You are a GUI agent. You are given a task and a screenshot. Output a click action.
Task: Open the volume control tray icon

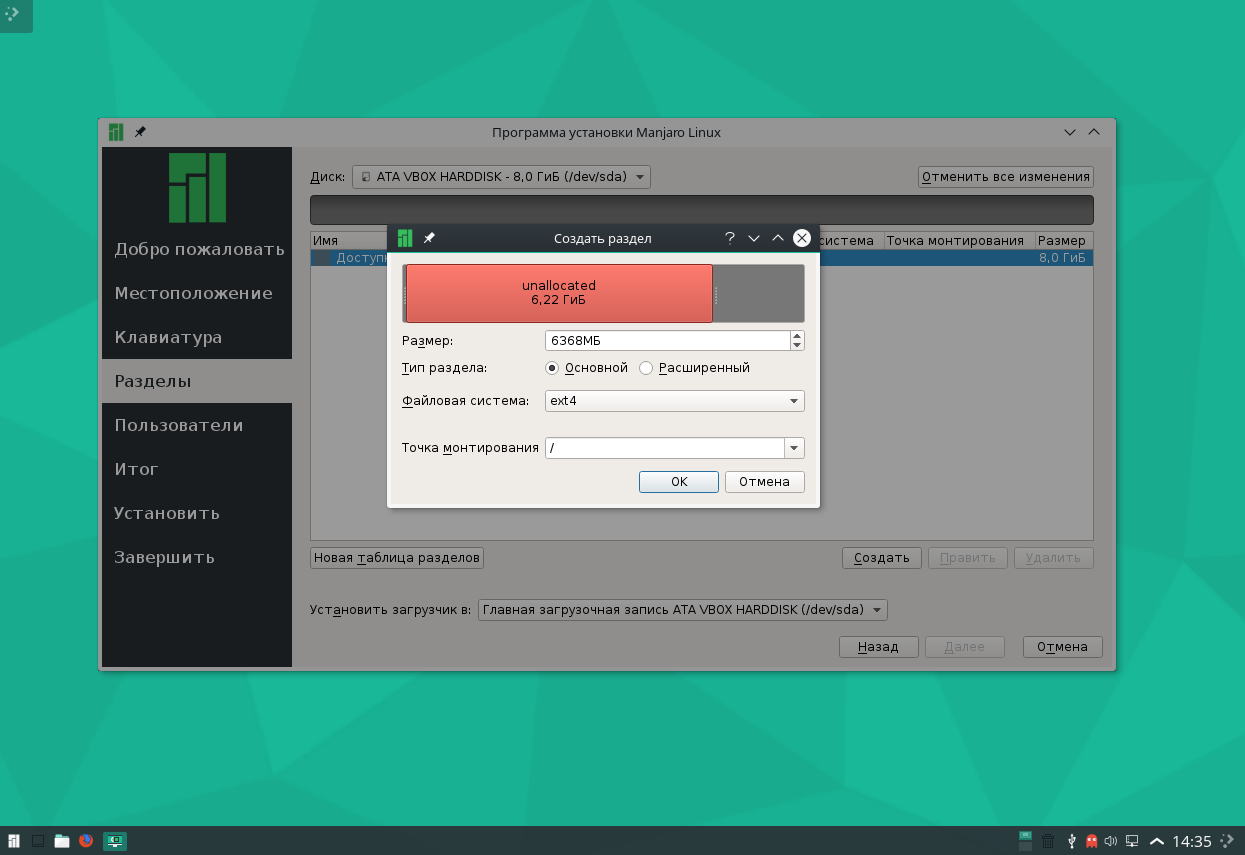[1110, 841]
